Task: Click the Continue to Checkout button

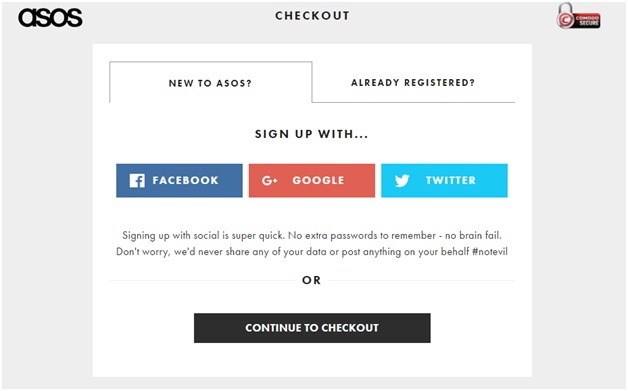Action: pyautogui.click(x=312, y=328)
